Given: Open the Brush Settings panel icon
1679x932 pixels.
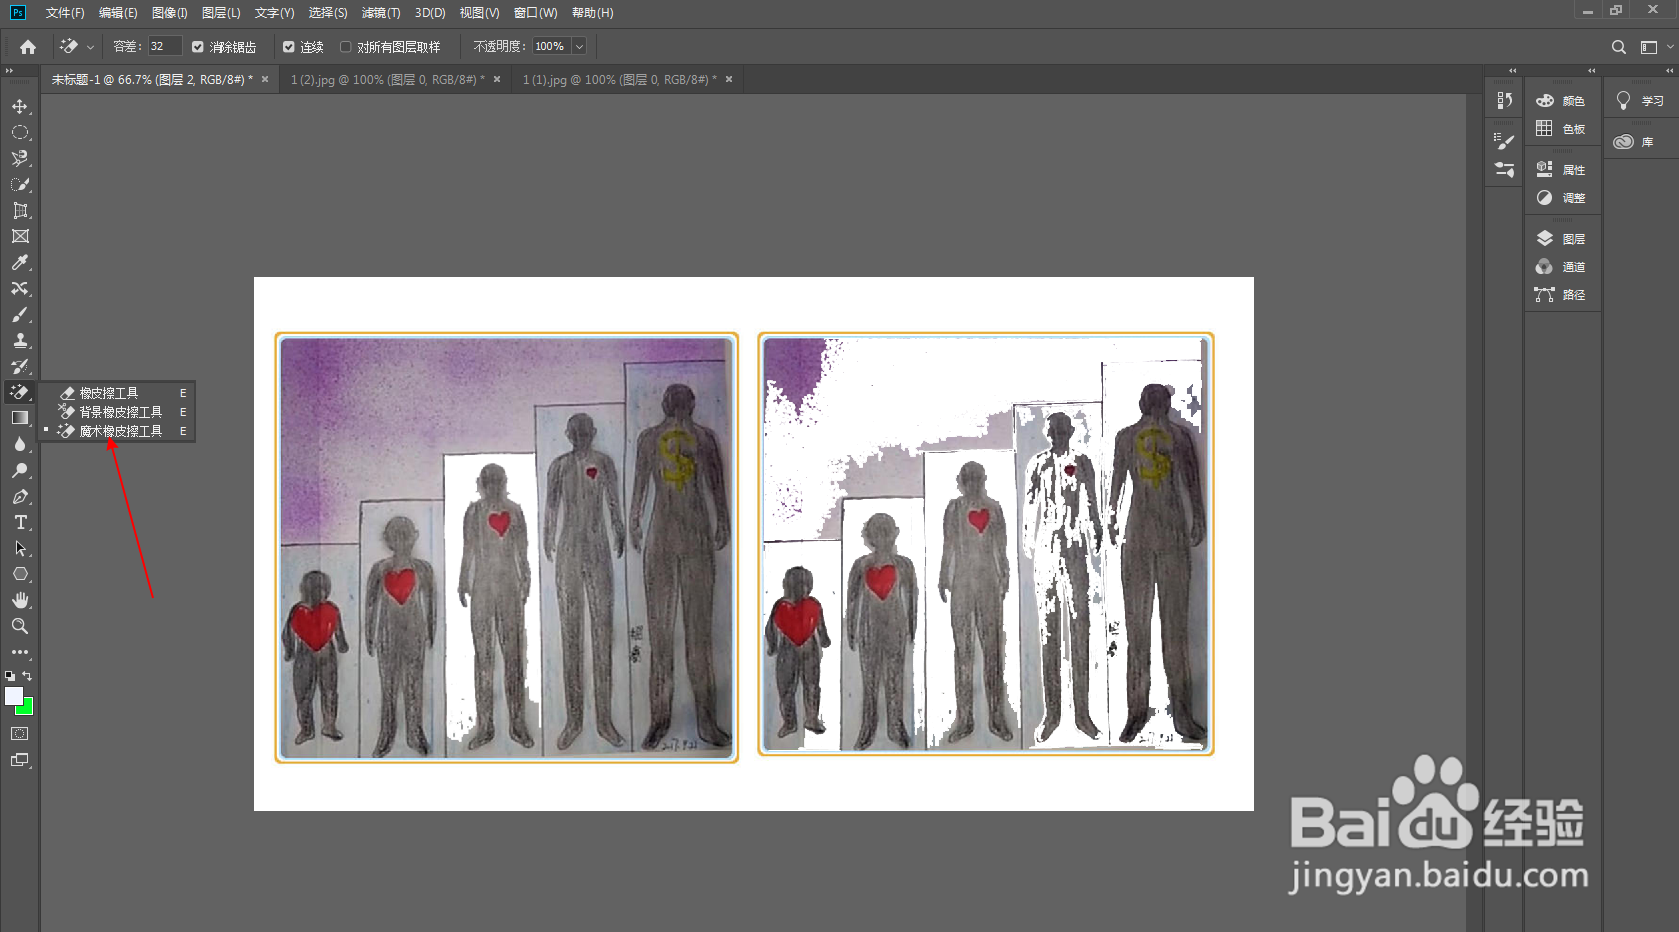Looking at the screenshot, I should pyautogui.click(x=1504, y=142).
